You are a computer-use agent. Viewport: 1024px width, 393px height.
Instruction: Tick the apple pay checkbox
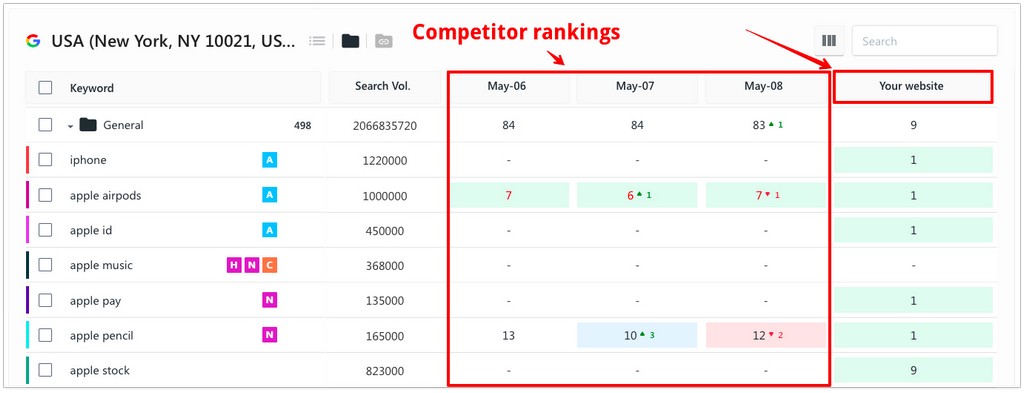coord(45,300)
